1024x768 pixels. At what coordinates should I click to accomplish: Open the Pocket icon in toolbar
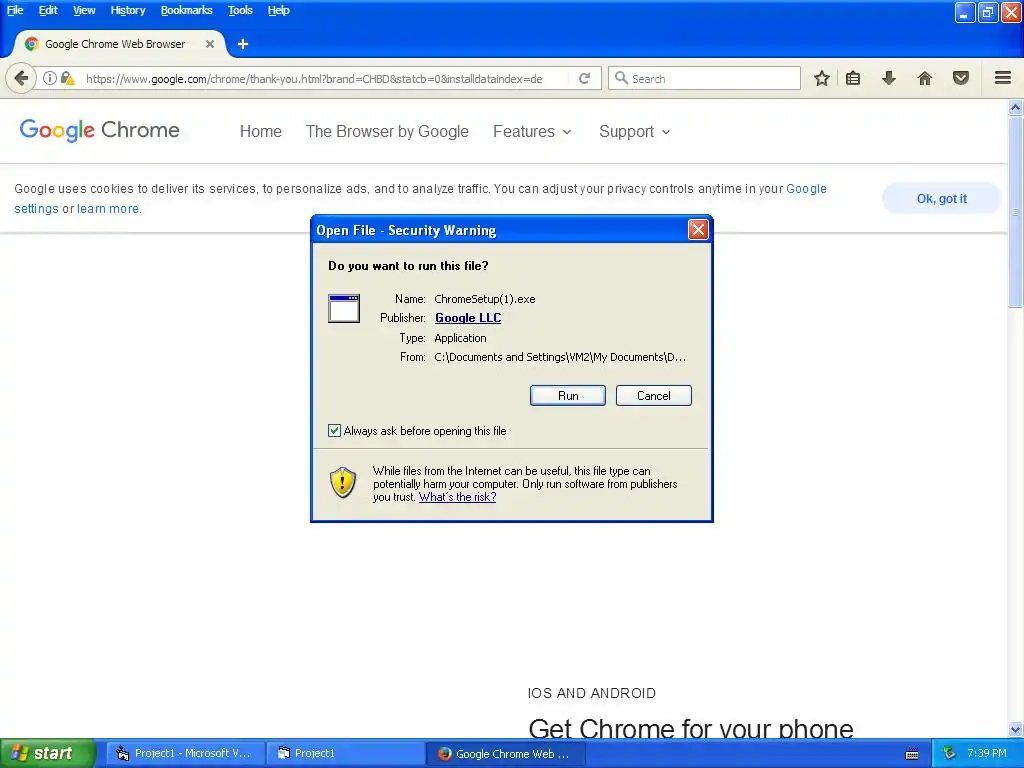tap(961, 78)
